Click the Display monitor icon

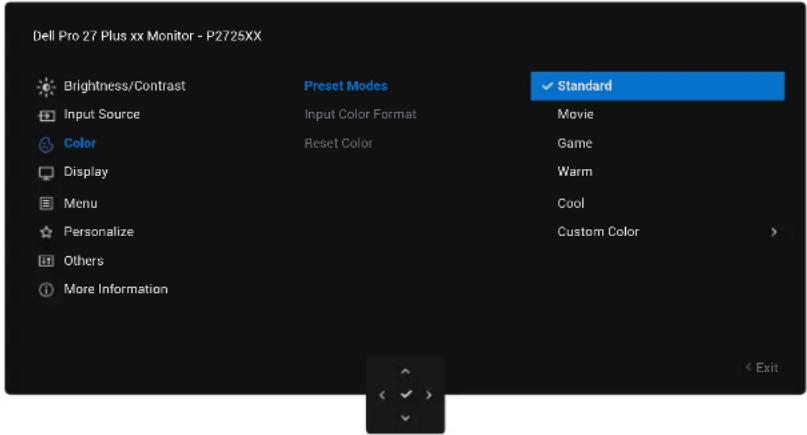coord(46,173)
